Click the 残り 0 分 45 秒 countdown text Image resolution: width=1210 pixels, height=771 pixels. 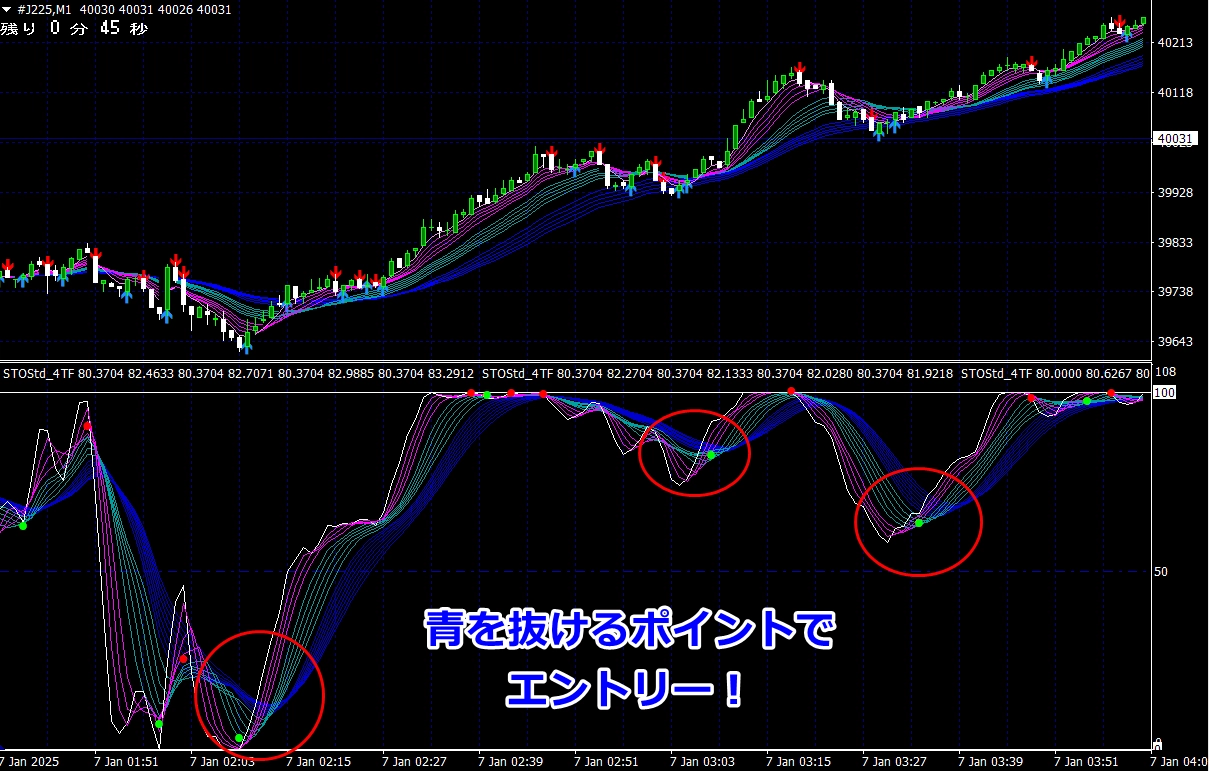[x=74, y=28]
